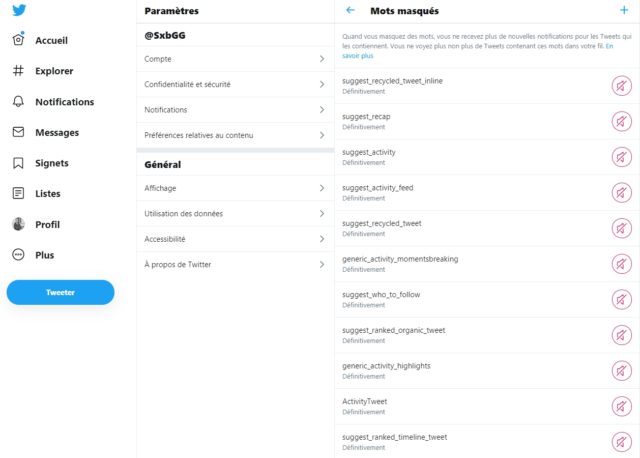Unmute the ActivityTweet muted word
Image resolution: width=640 pixels, height=458 pixels.
pos(621,406)
